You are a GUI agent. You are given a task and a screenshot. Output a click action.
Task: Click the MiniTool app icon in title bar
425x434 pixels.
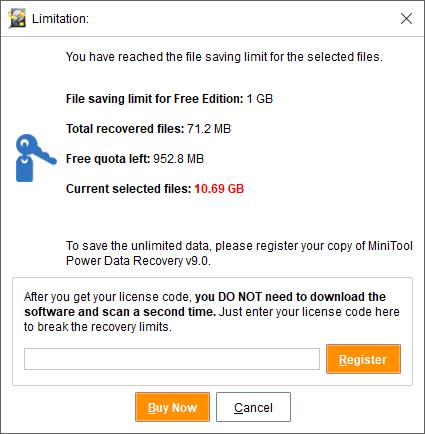pyautogui.click(x=17, y=18)
